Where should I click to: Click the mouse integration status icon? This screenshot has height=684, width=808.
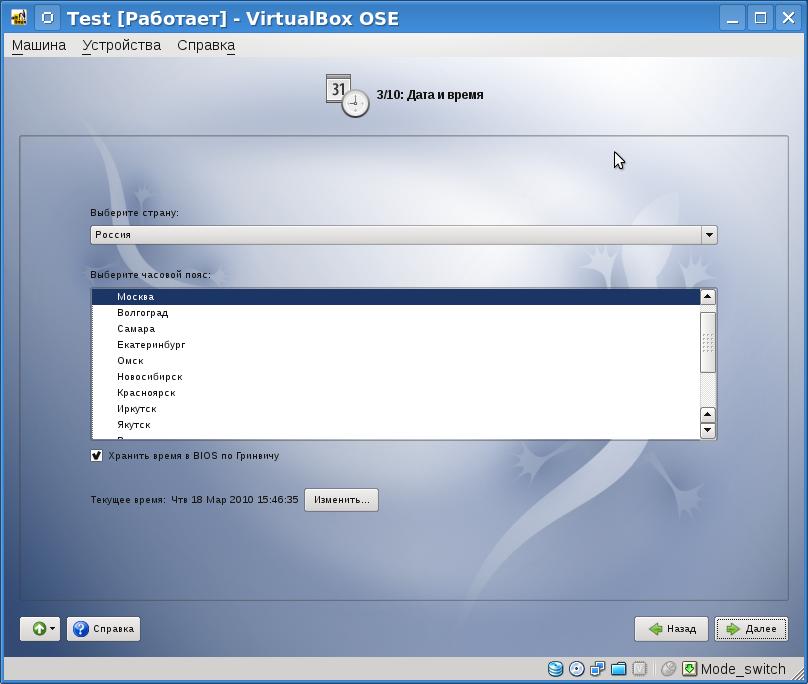(x=668, y=669)
